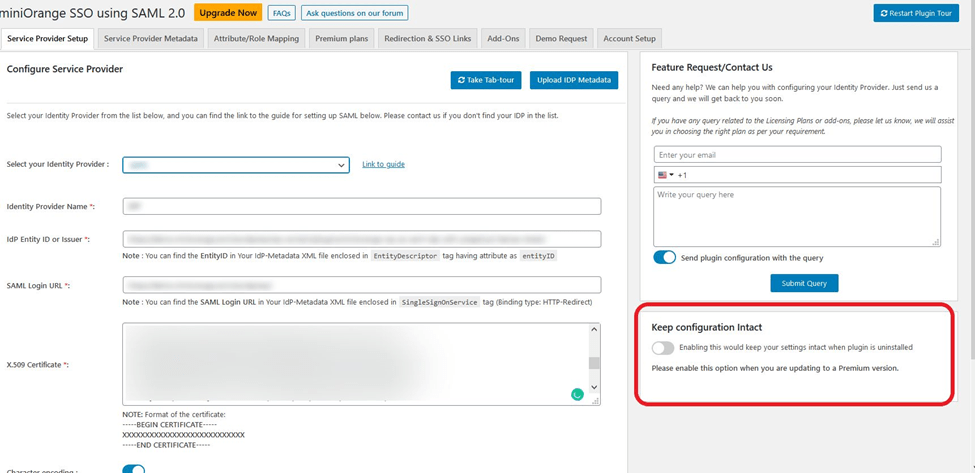Click the refresh icon on Restart Plugin Tour
This screenshot has width=975, height=473.
point(884,13)
